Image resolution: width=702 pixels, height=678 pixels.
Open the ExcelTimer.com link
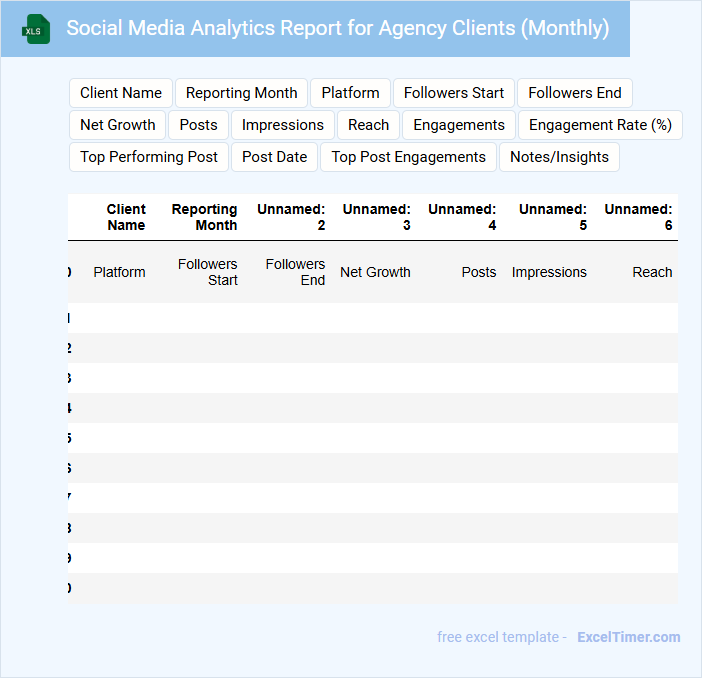[628, 637]
